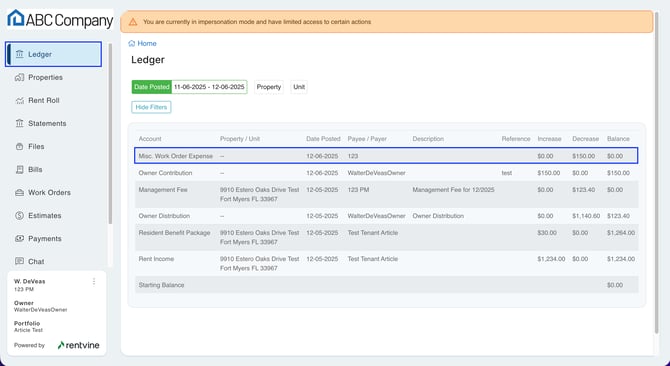
Task: Click the $1,264.00 balance value
Action: (621, 233)
